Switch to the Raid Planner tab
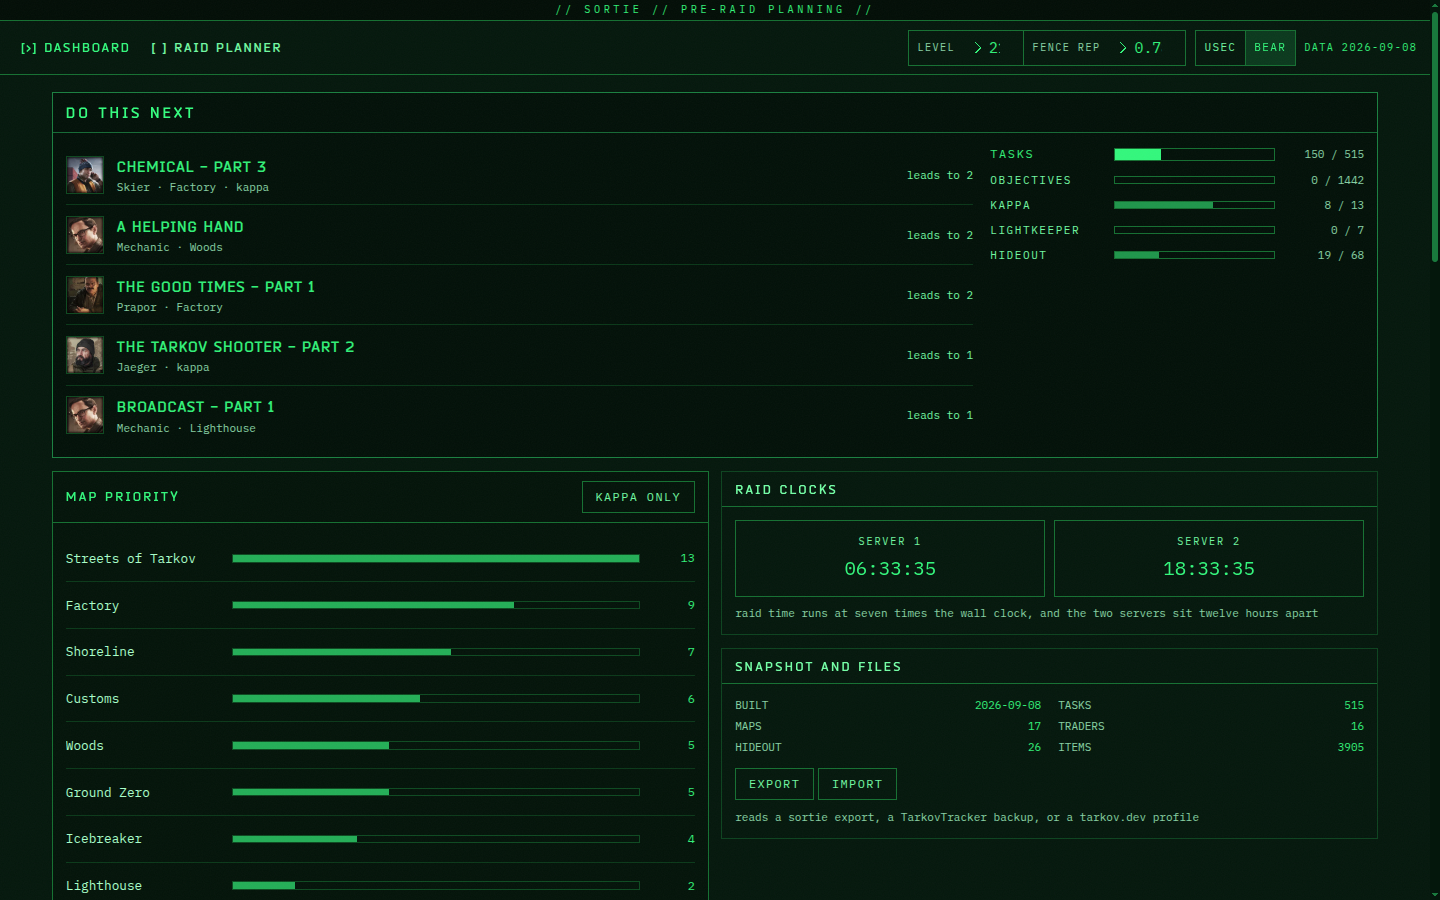Viewport: 1440px width, 900px height. coord(216,48)
